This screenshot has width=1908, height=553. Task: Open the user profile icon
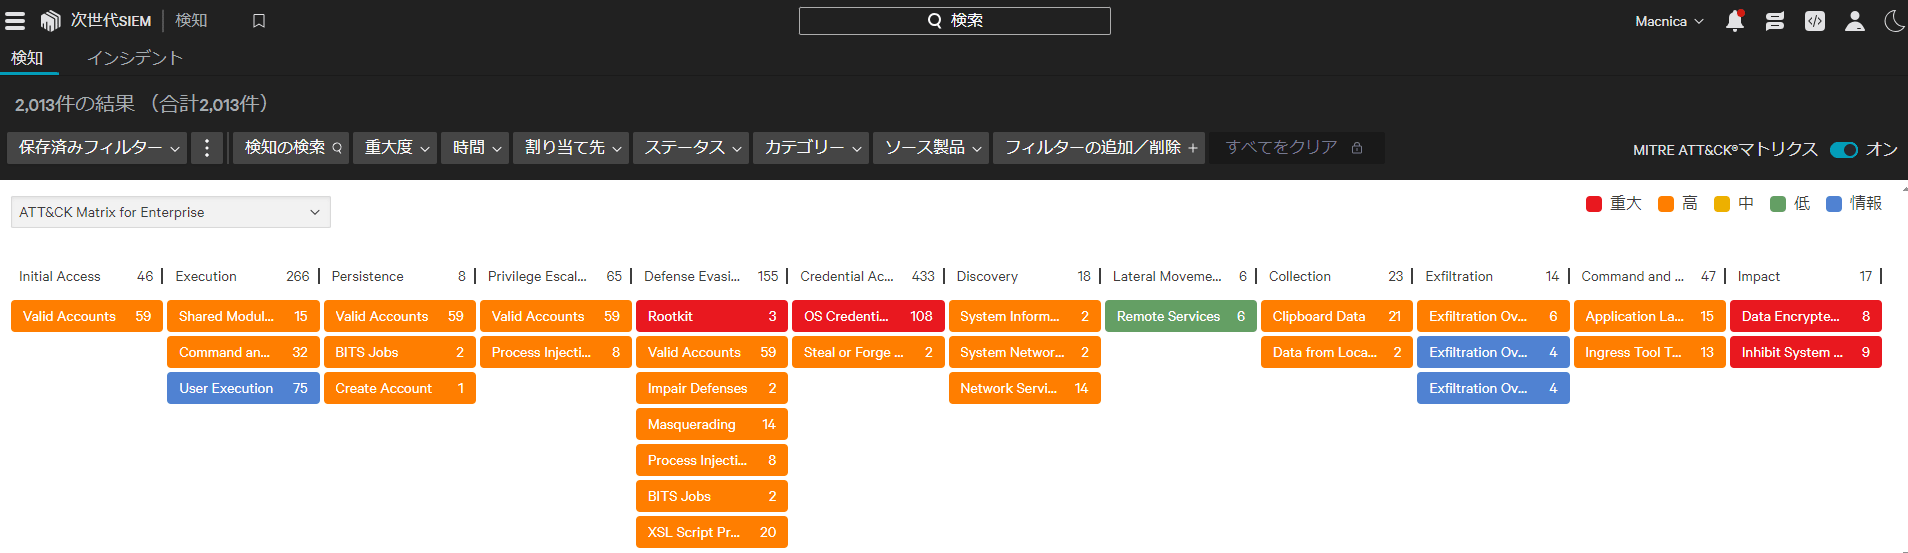[x=1854, y=21]
